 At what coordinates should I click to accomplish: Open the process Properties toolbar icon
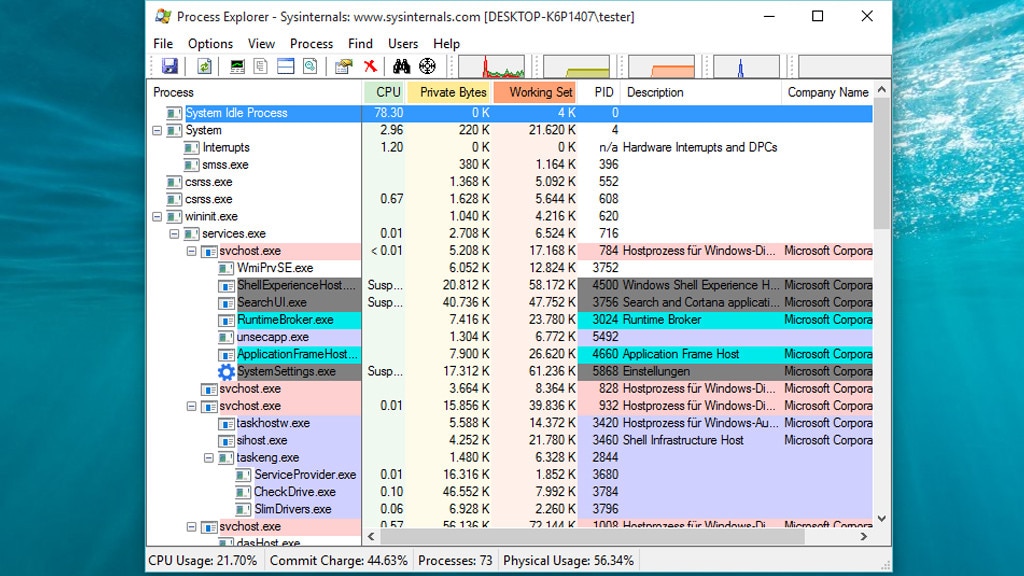(x=342, y=65)
